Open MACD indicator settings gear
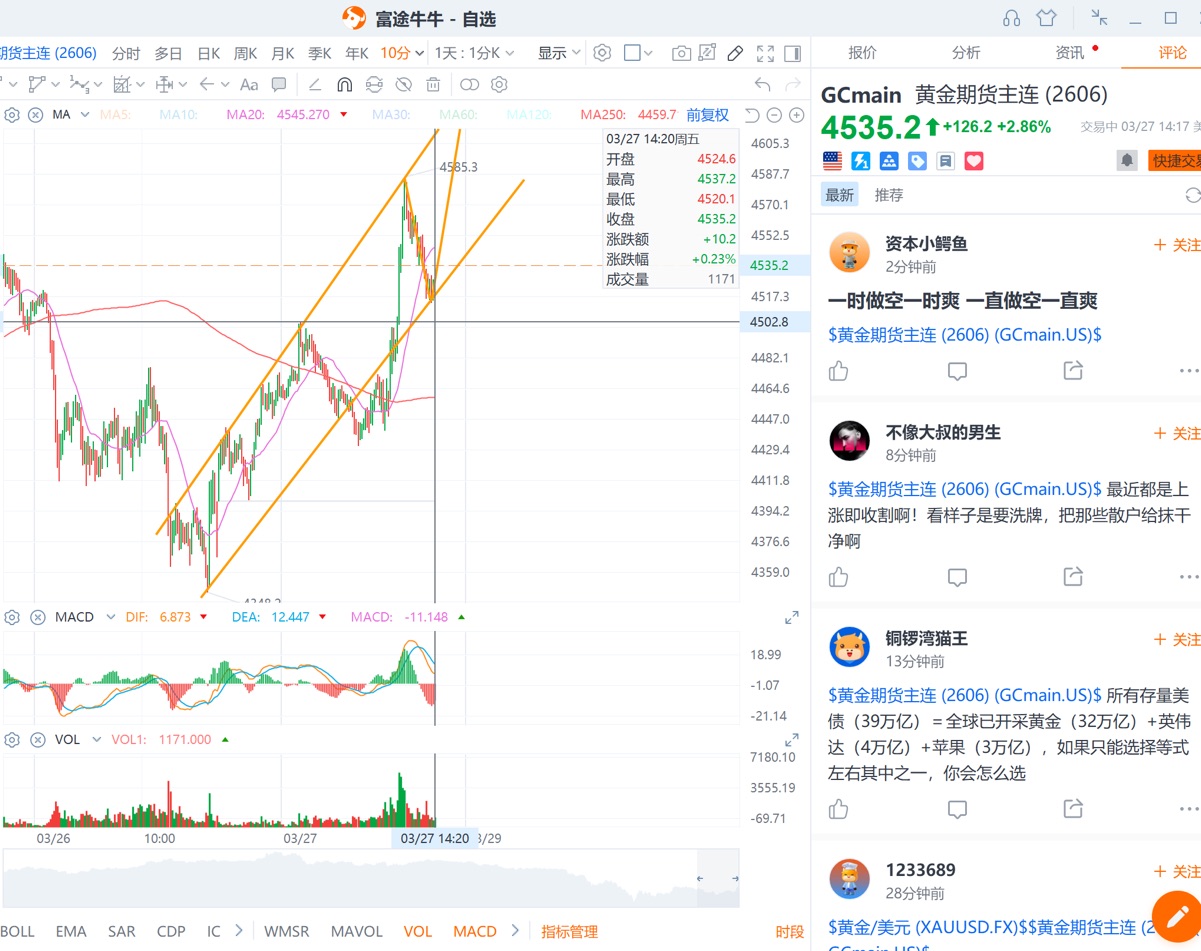This screenshot has width=1201, height=951. click(x=12, y=617)
